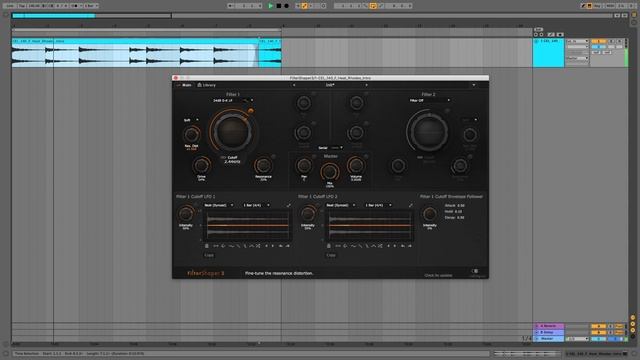Click the Master Volume knob
Viewport: 640px width, 360px height.
pyautogui.click(x=356, y=166)
